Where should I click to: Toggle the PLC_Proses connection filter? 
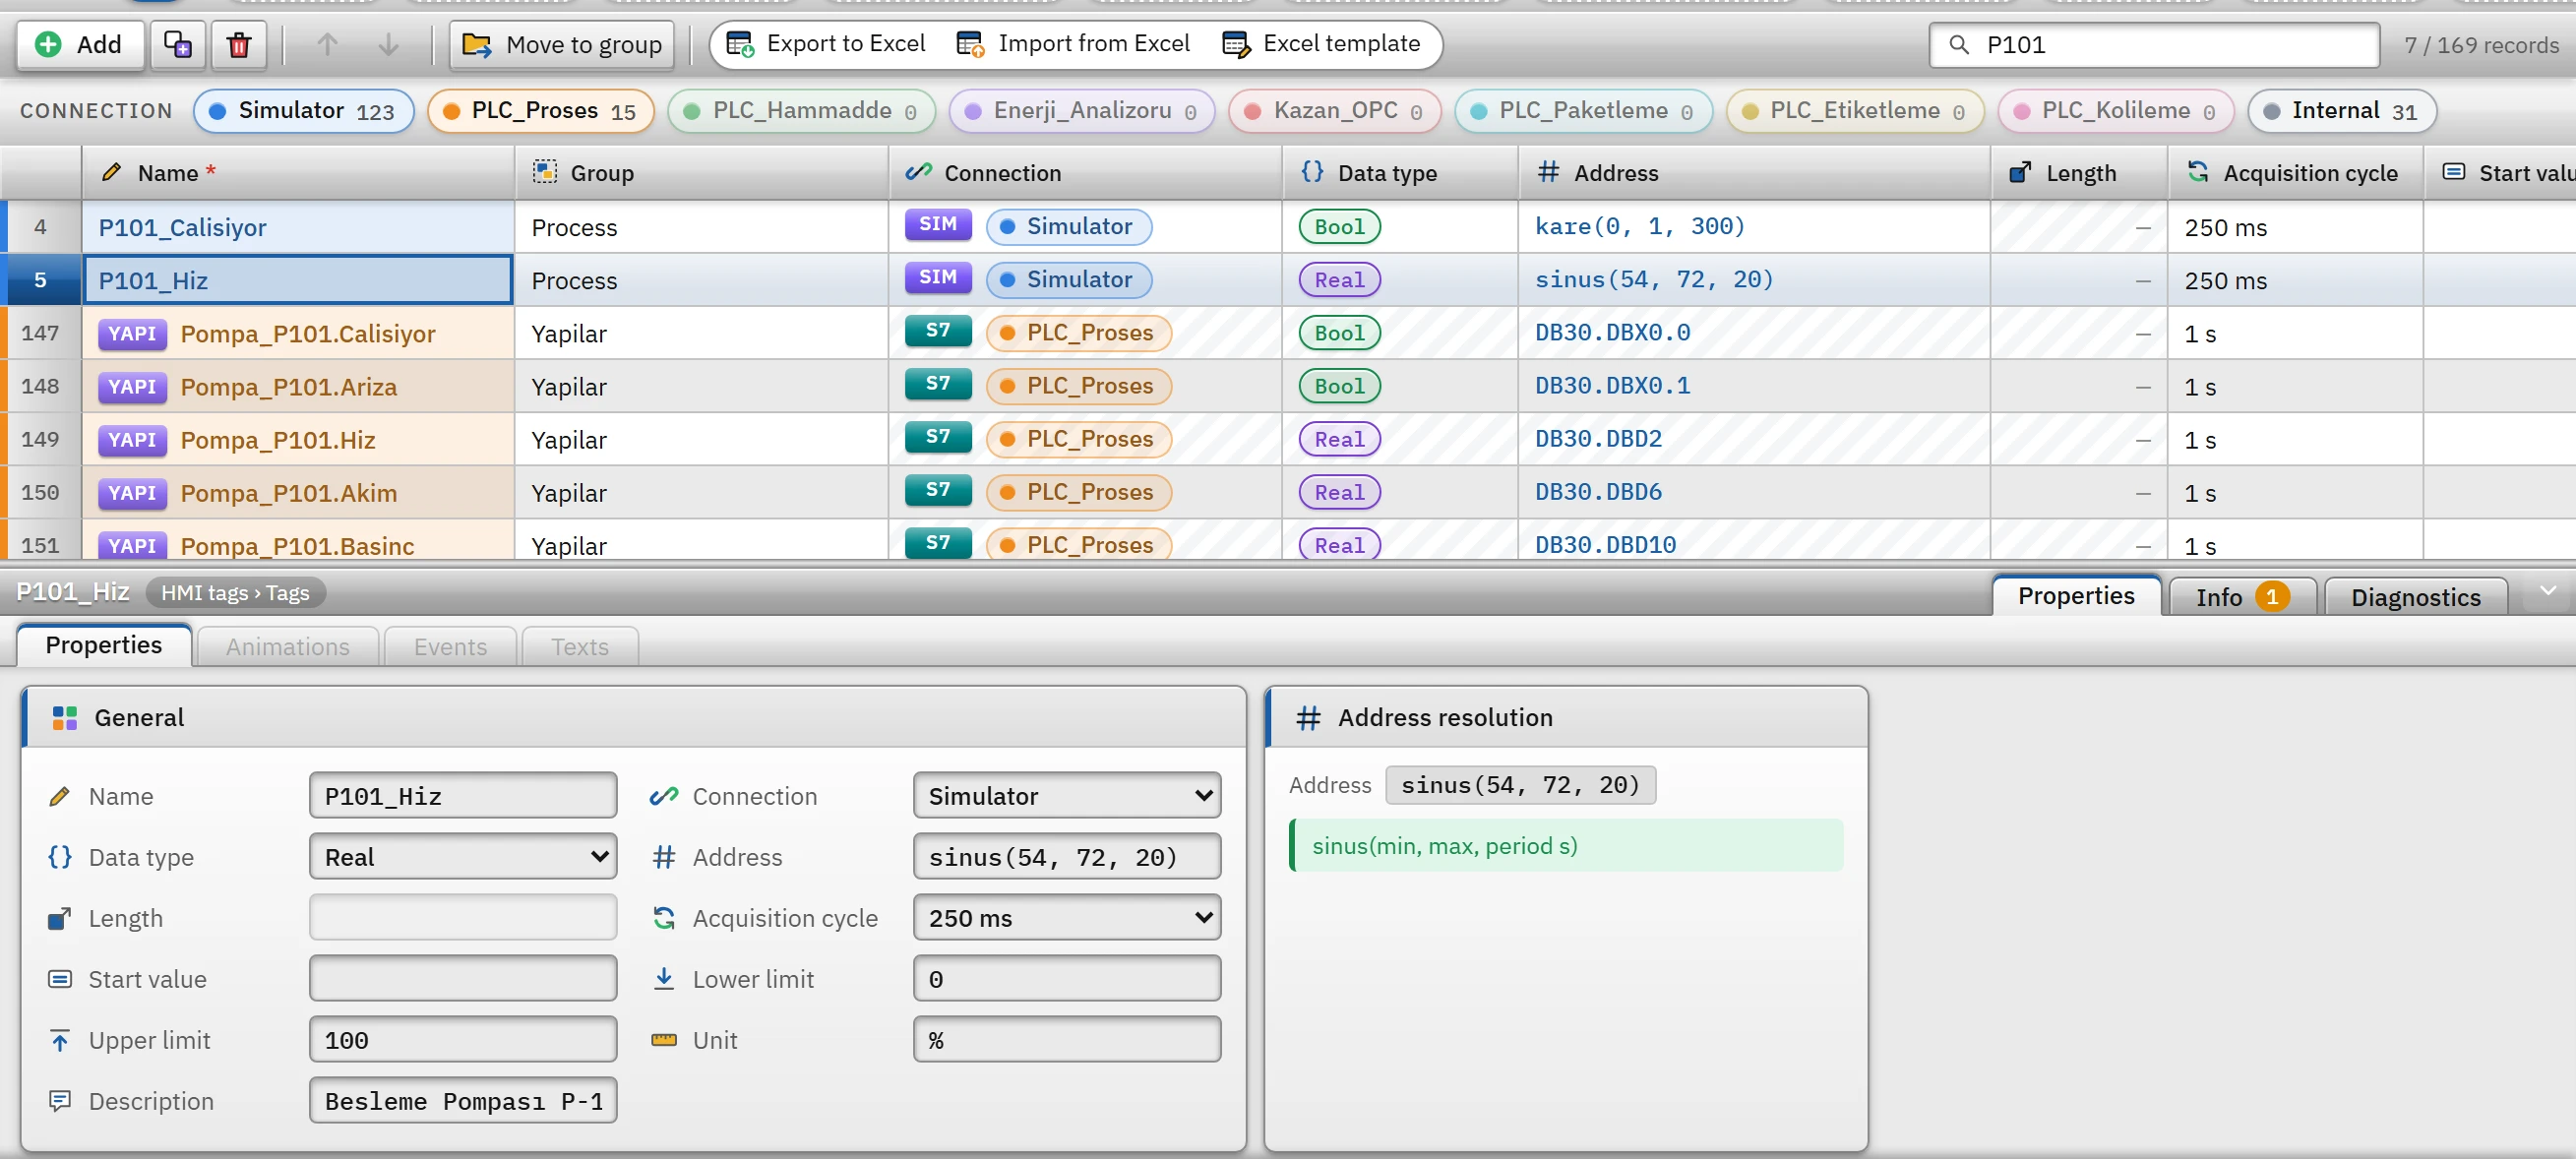(x=541, y=111)
